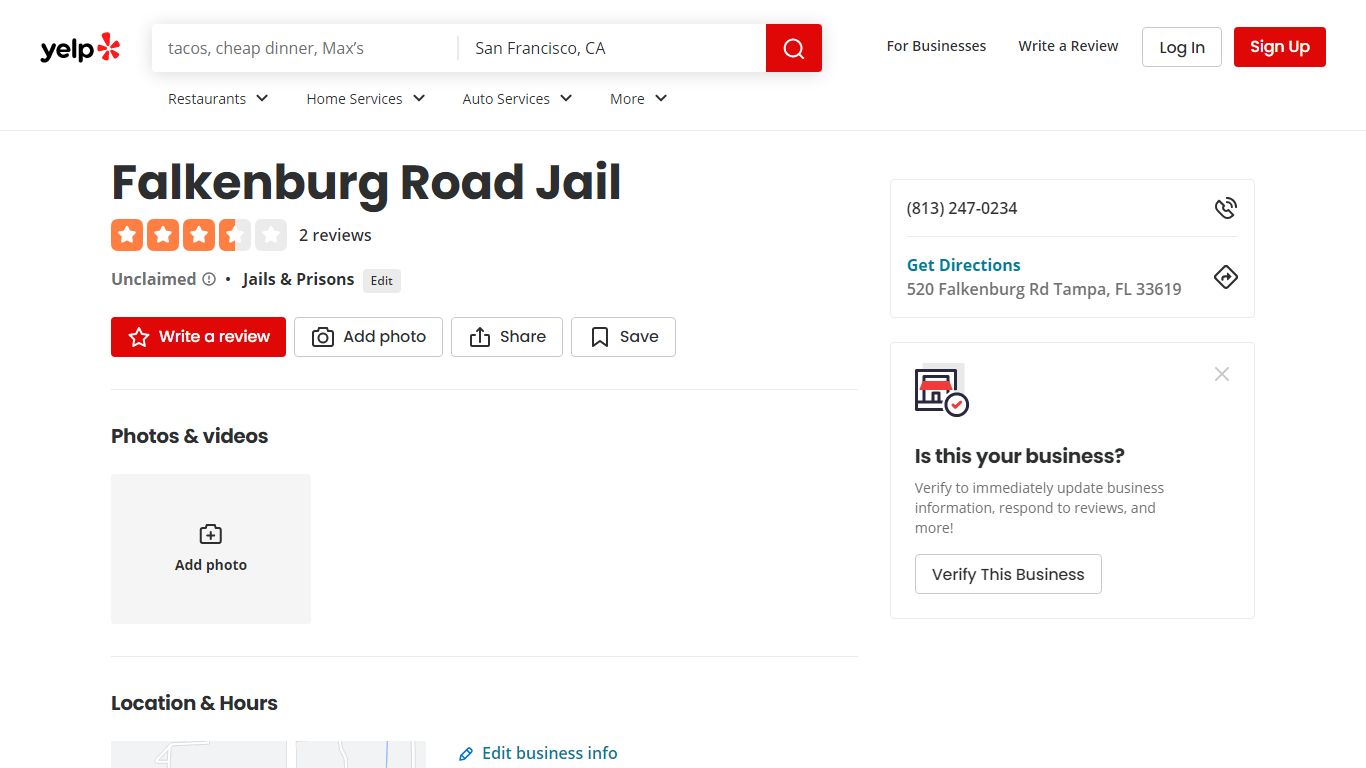Click the Unclaimed status label
Viewport: 1366px width, 768px height.
[154, 279]
